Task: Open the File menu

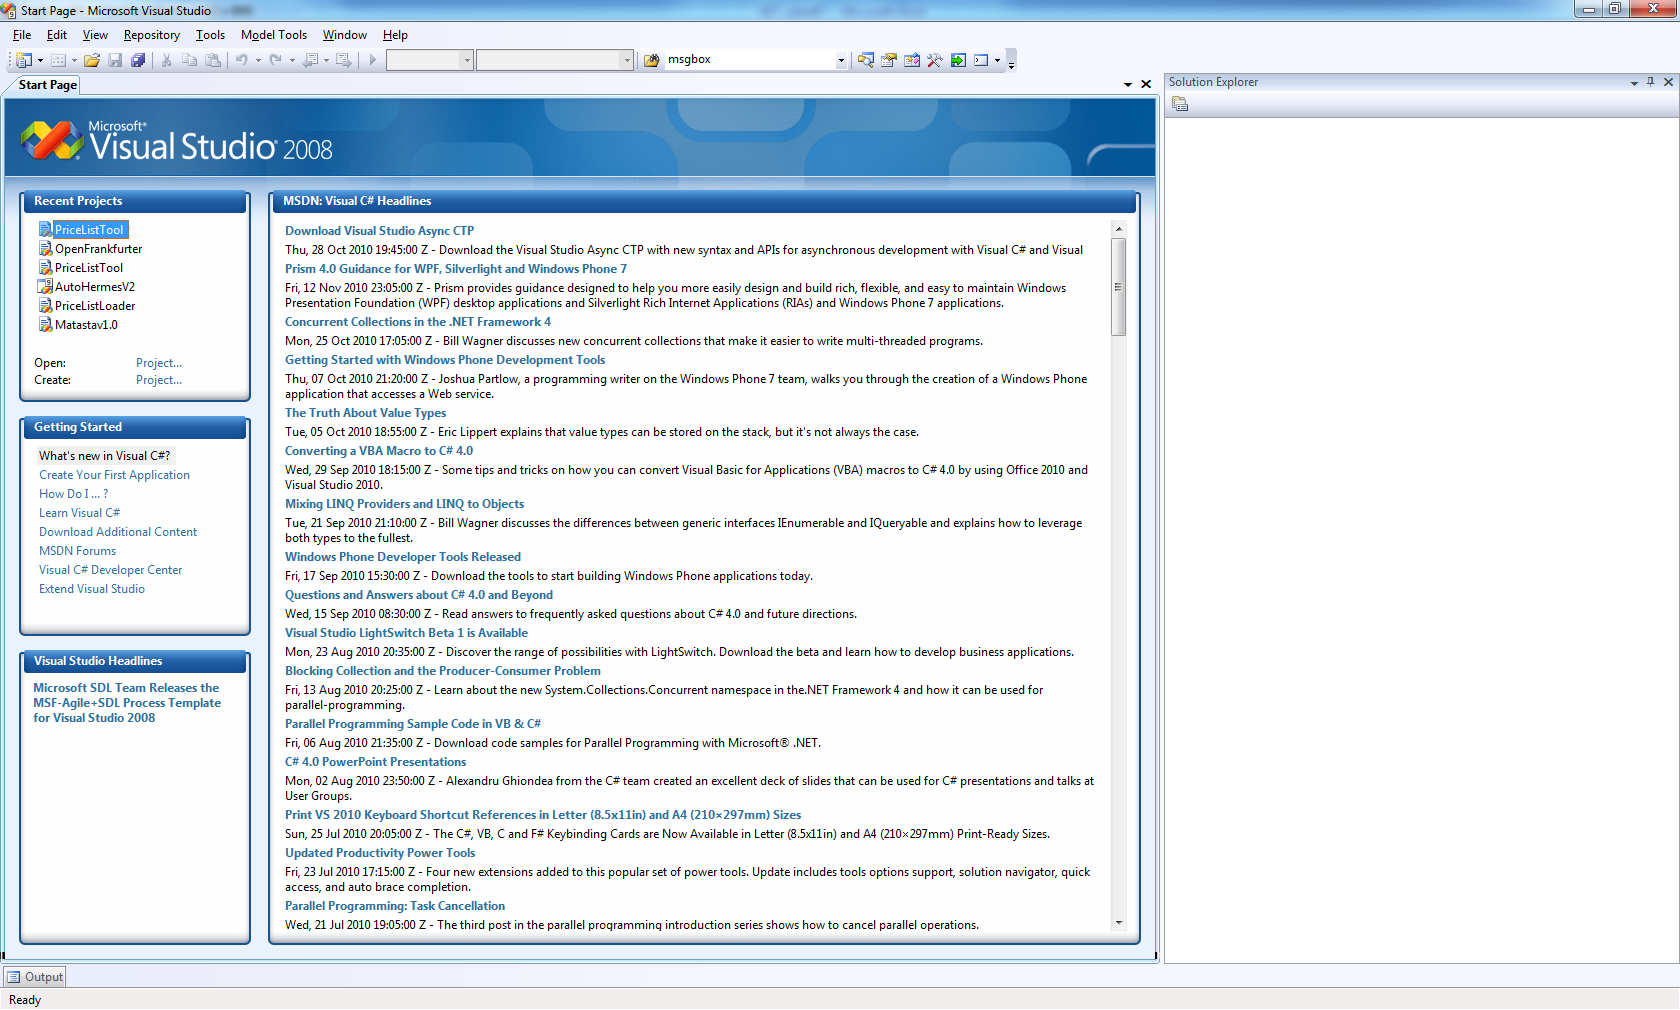Action: pos(22,35)
